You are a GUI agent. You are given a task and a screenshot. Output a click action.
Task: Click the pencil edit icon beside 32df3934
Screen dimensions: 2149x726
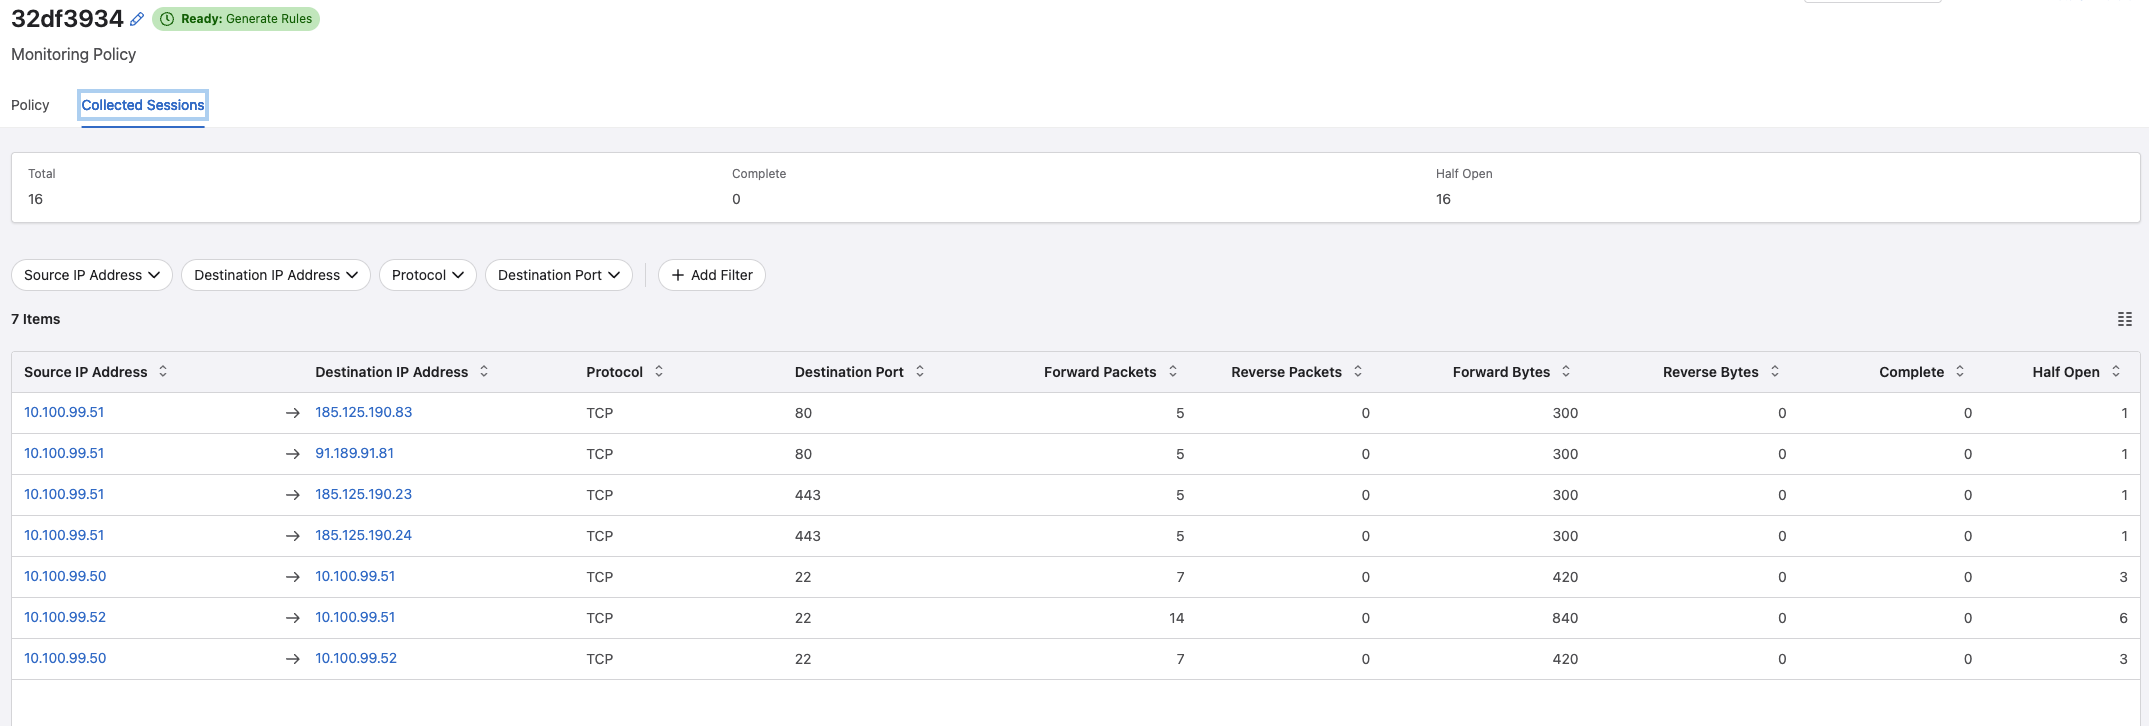click(x=137, y=19)
